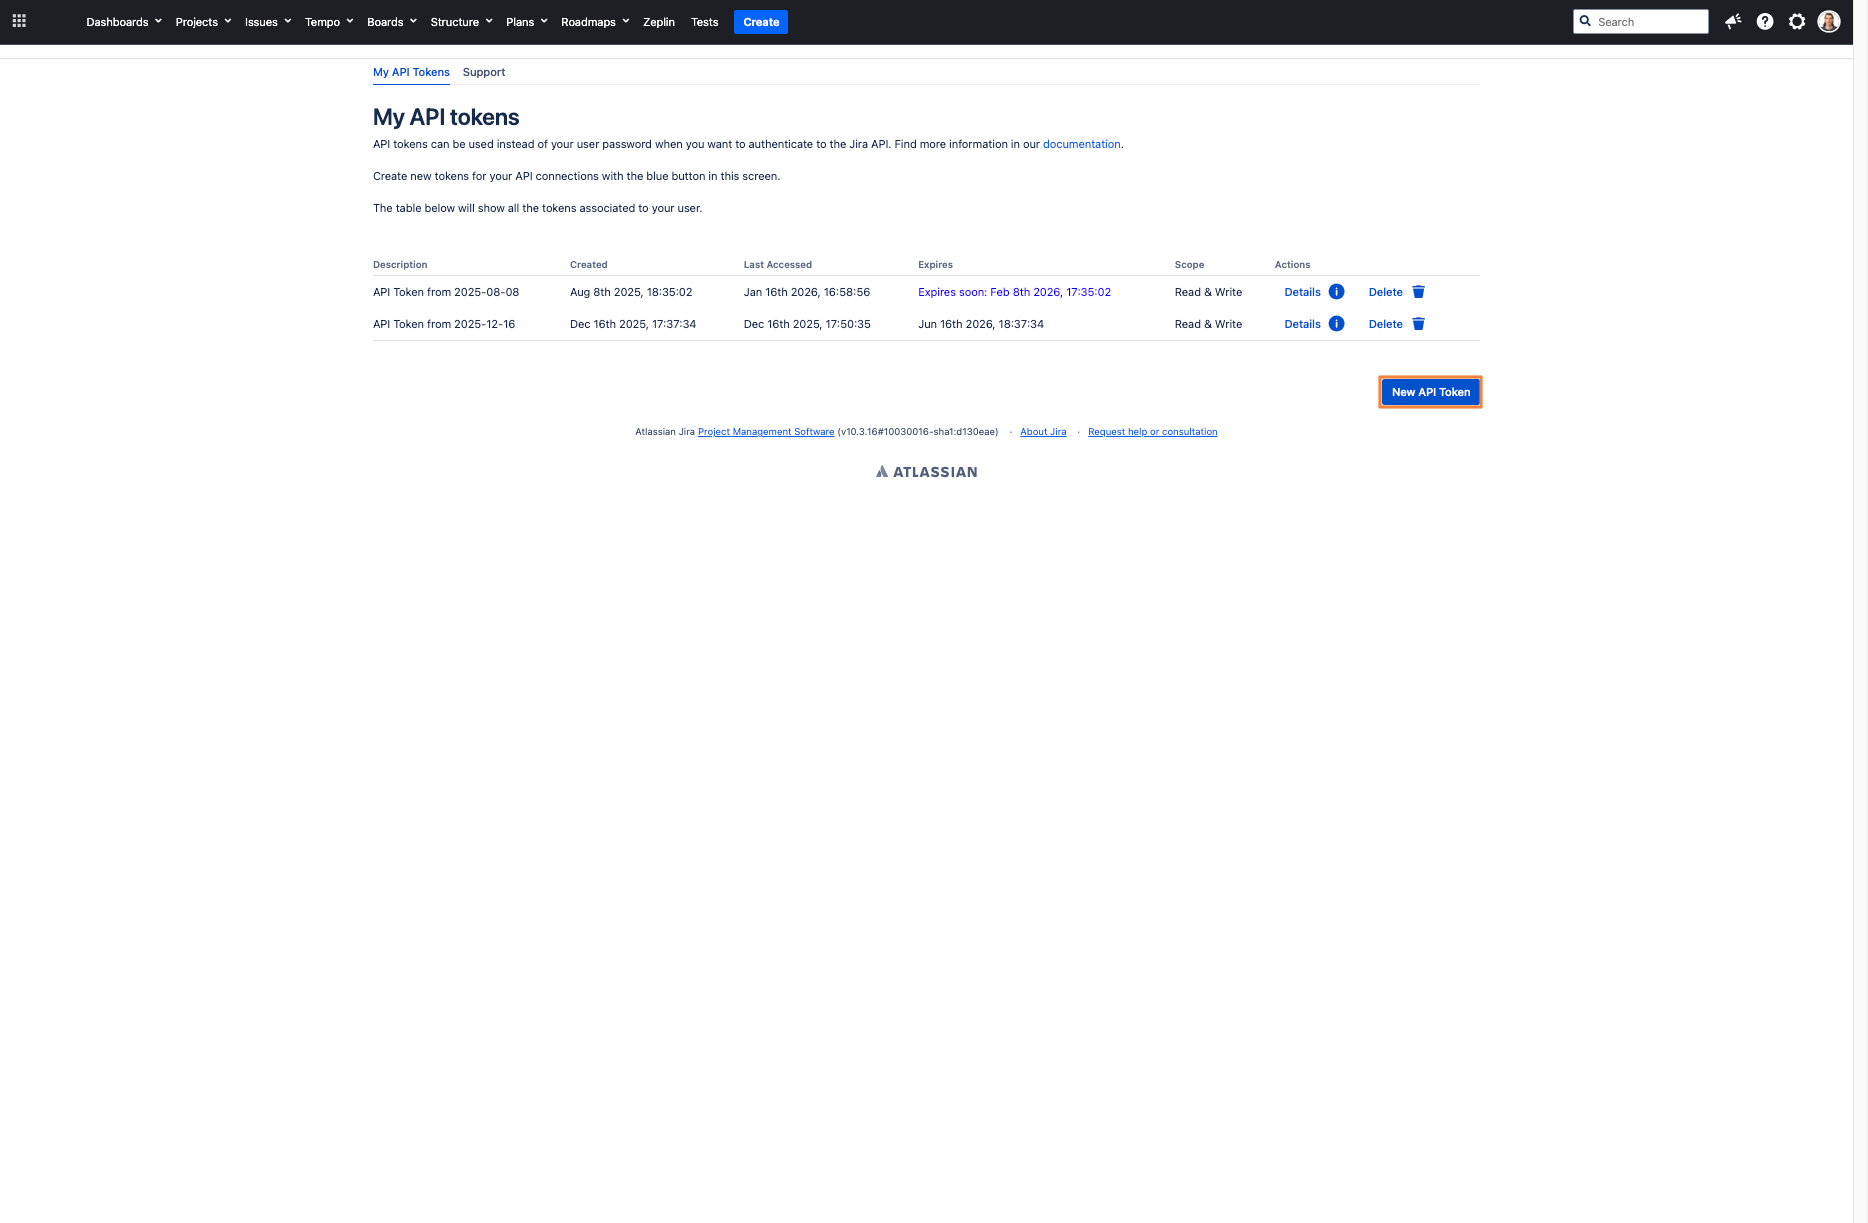1868x1223 pixels.
Task: Click the feedback megaphone icon
Action: pos(1733,21)
